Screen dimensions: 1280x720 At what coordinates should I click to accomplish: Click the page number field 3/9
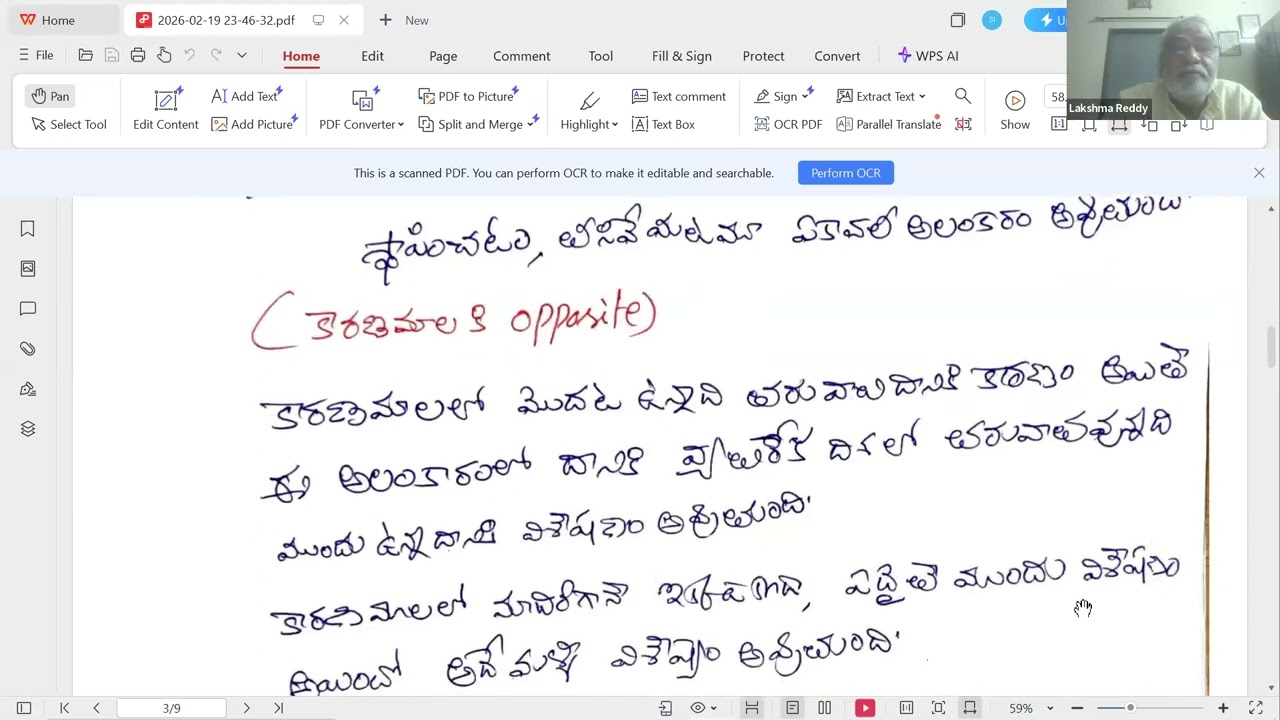pos(171,708)
